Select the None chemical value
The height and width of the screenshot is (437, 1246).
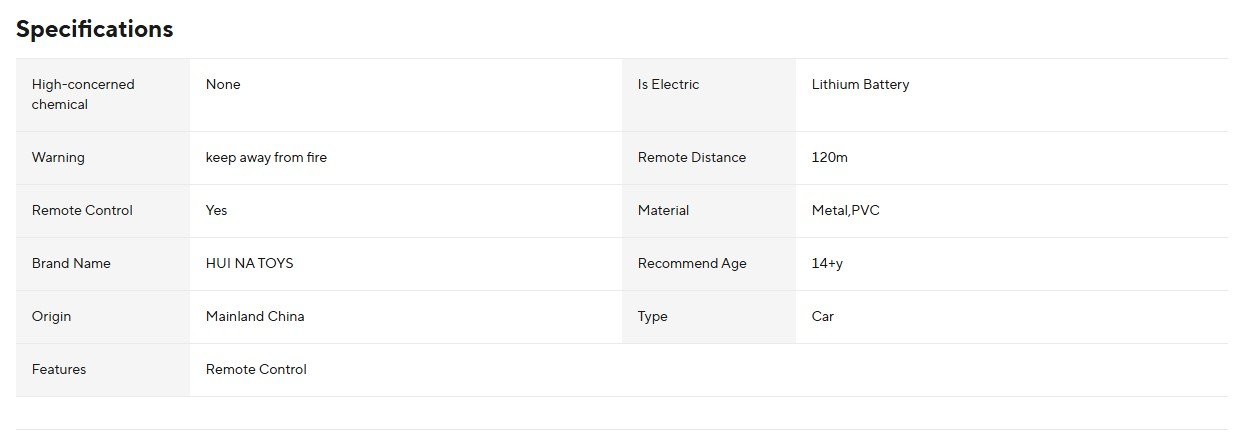tap(223, 85)
